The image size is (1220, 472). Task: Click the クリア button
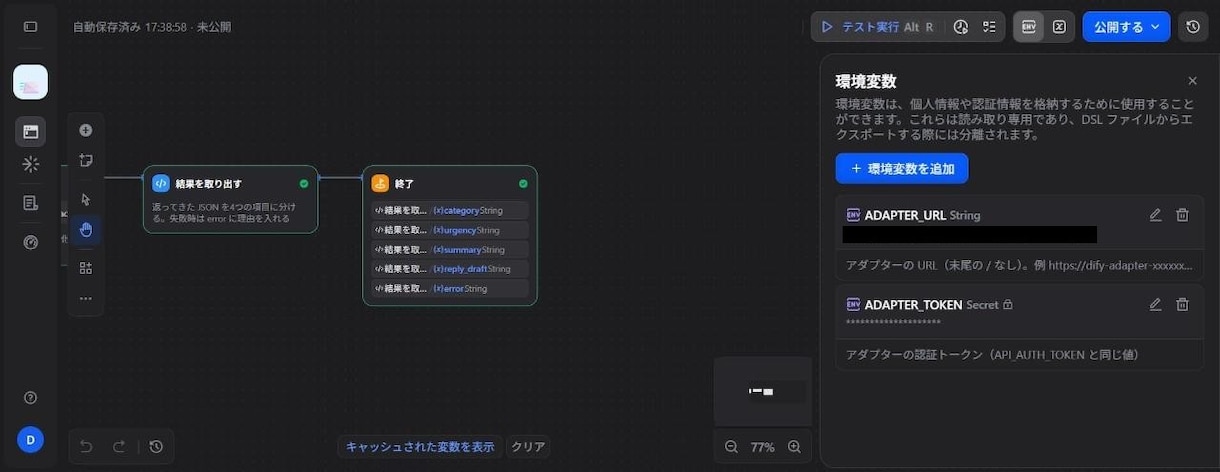click(x=528, y=447)
